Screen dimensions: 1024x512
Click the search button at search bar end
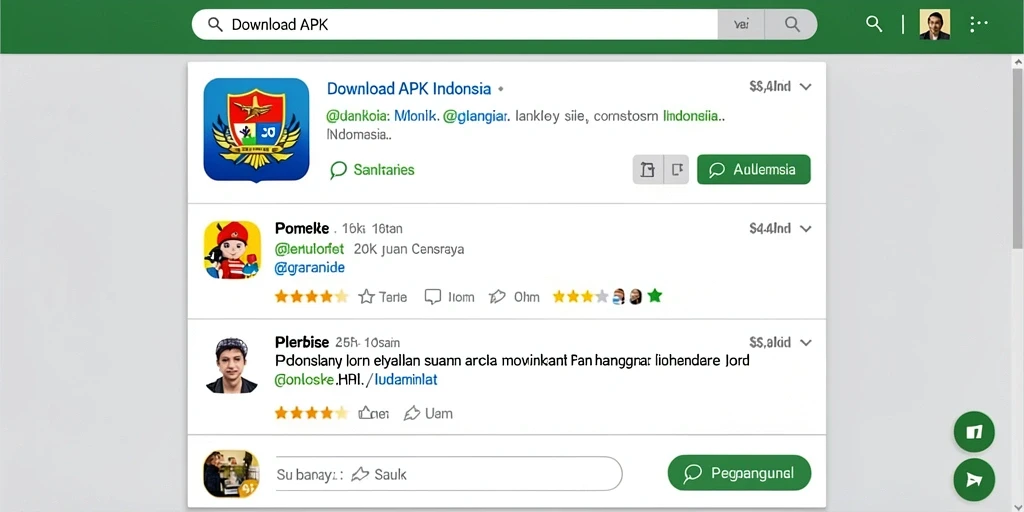792,25
